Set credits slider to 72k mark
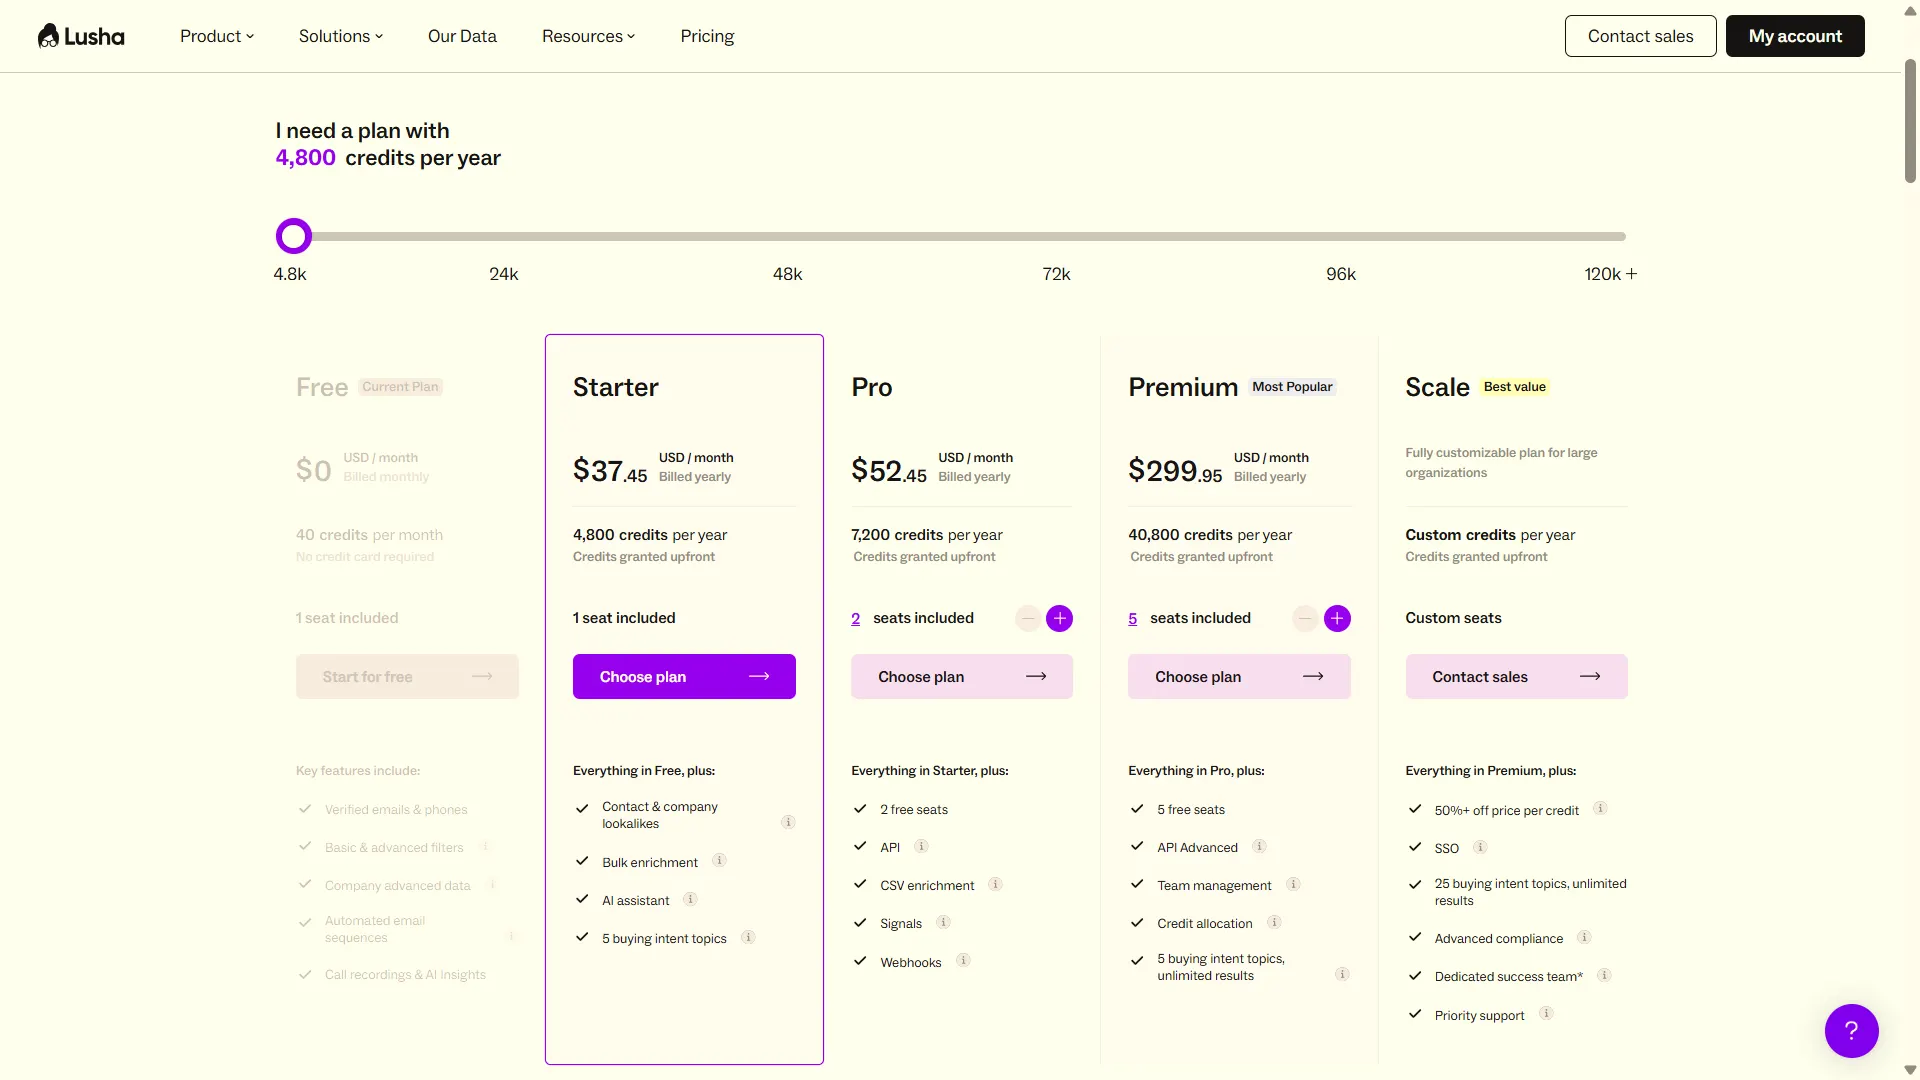The width and height of the screenshot is (1920, 1080). coord(1056,274)
